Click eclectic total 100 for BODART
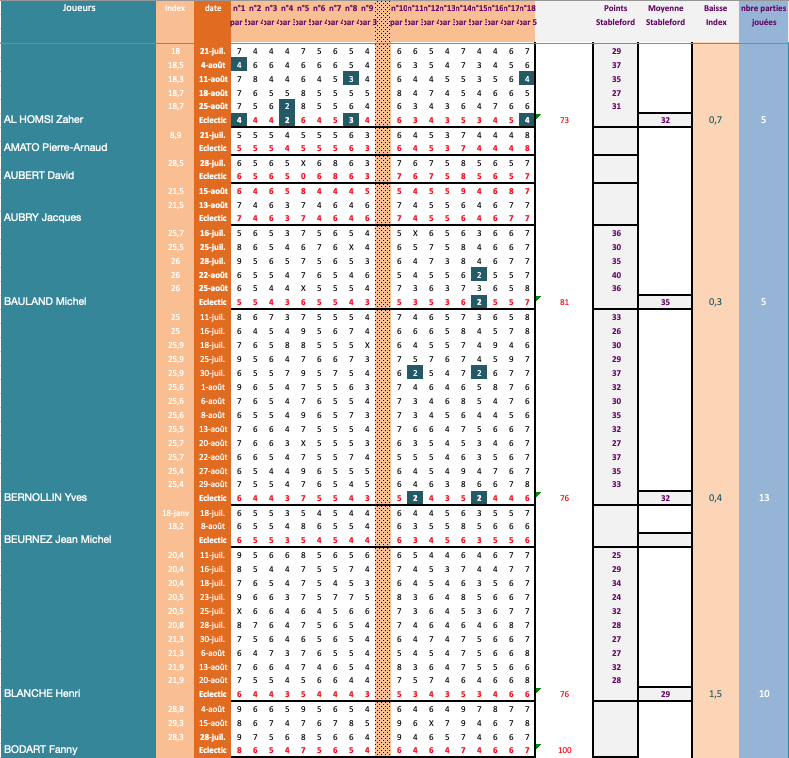The width and height of the screenshot is (789, 758). 564,750
